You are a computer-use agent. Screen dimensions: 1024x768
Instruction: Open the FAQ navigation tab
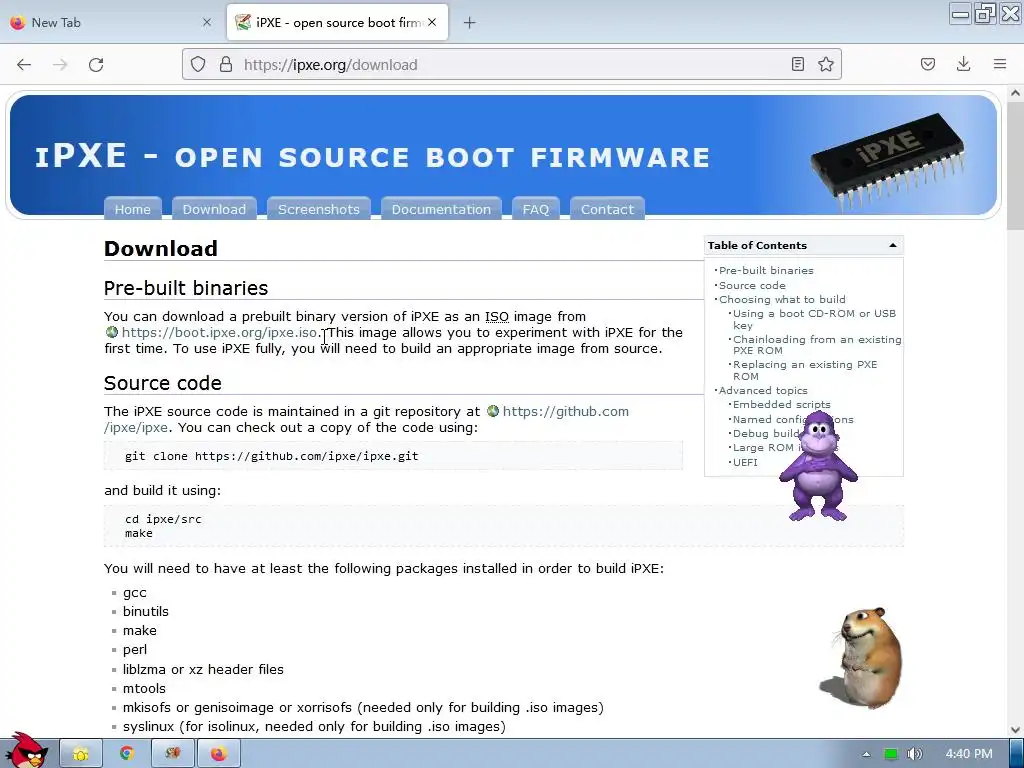tap(536, 209)
